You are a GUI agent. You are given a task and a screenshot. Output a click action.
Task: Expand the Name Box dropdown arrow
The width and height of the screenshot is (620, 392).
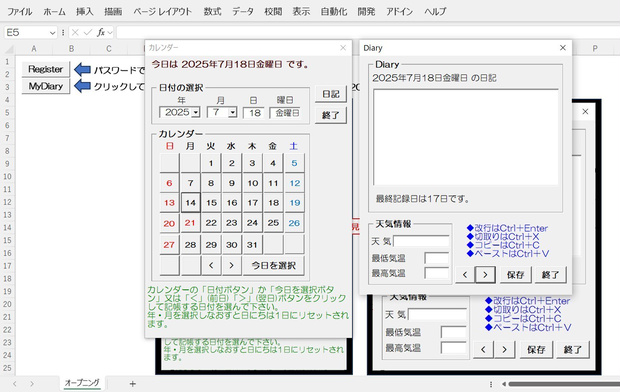click(x=52, y=33)
